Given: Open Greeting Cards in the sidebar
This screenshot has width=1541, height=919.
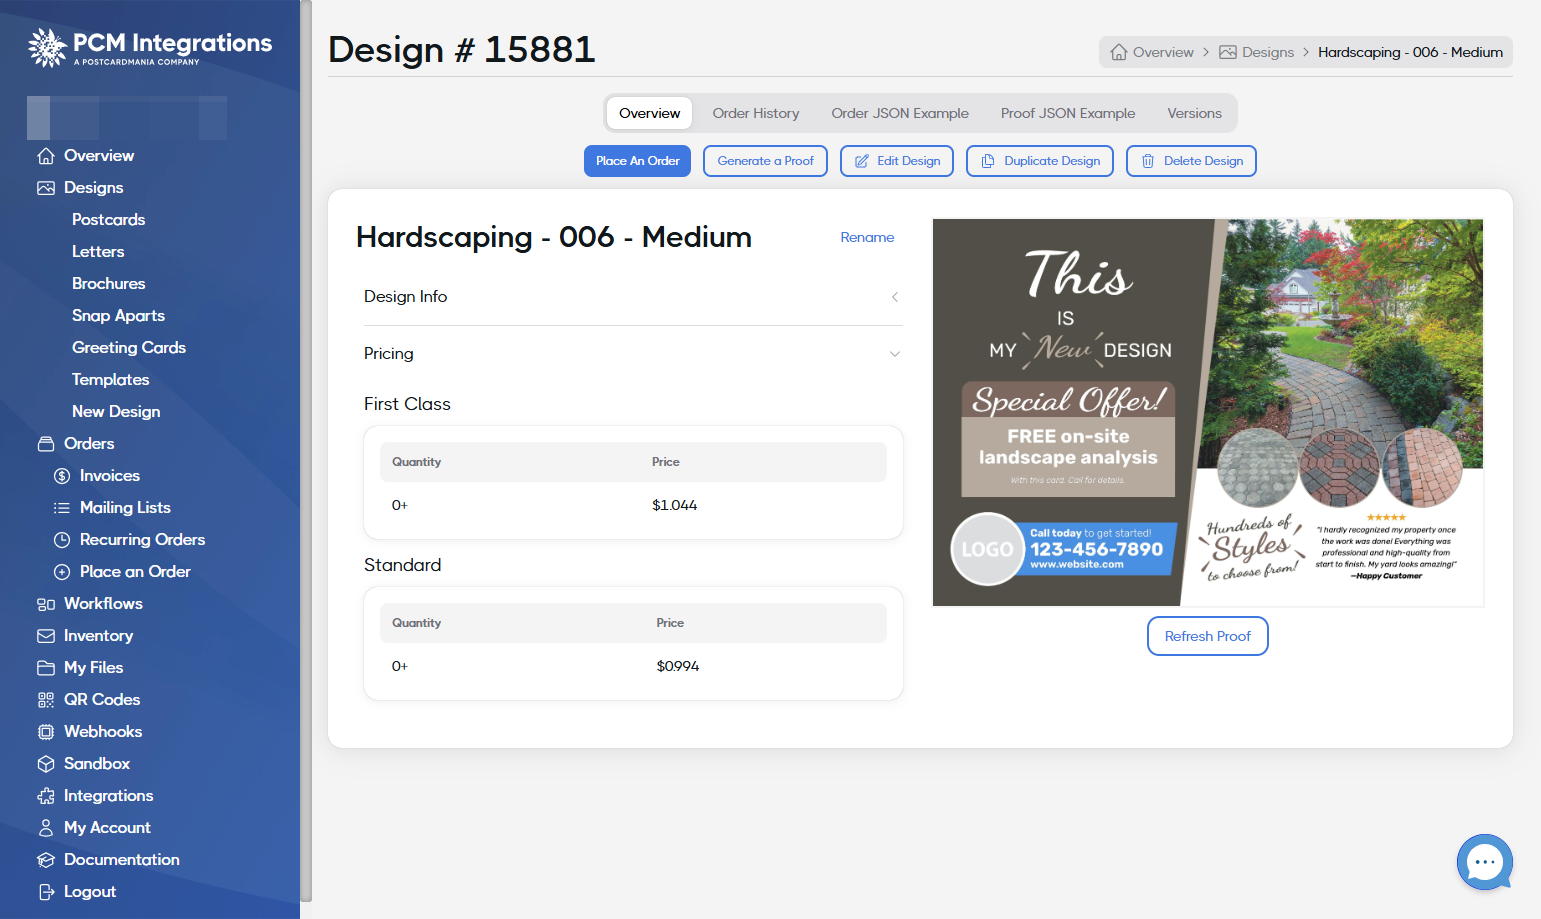Looking at the screenshot, I should [129, 348].
